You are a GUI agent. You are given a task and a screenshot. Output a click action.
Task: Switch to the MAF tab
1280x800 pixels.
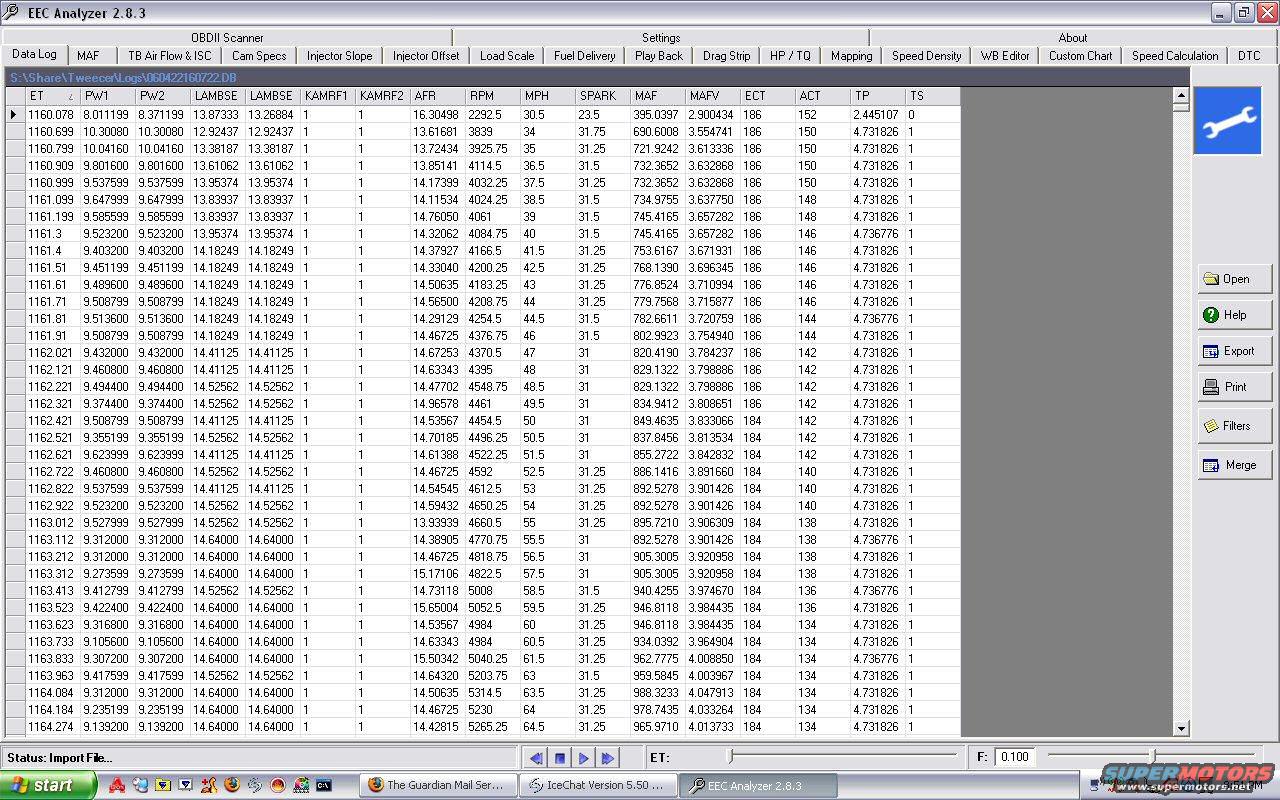[88, 56]
